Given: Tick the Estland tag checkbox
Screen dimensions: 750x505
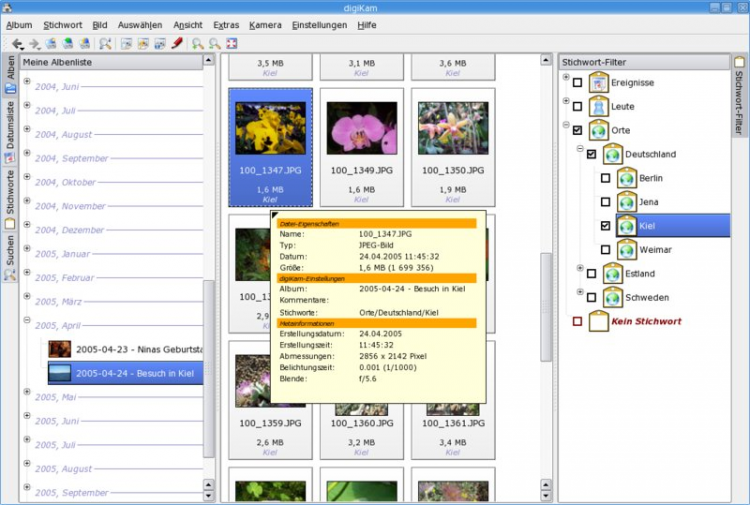Looking at the screenshot, I should pyautogui.click(x=591, y=274).
